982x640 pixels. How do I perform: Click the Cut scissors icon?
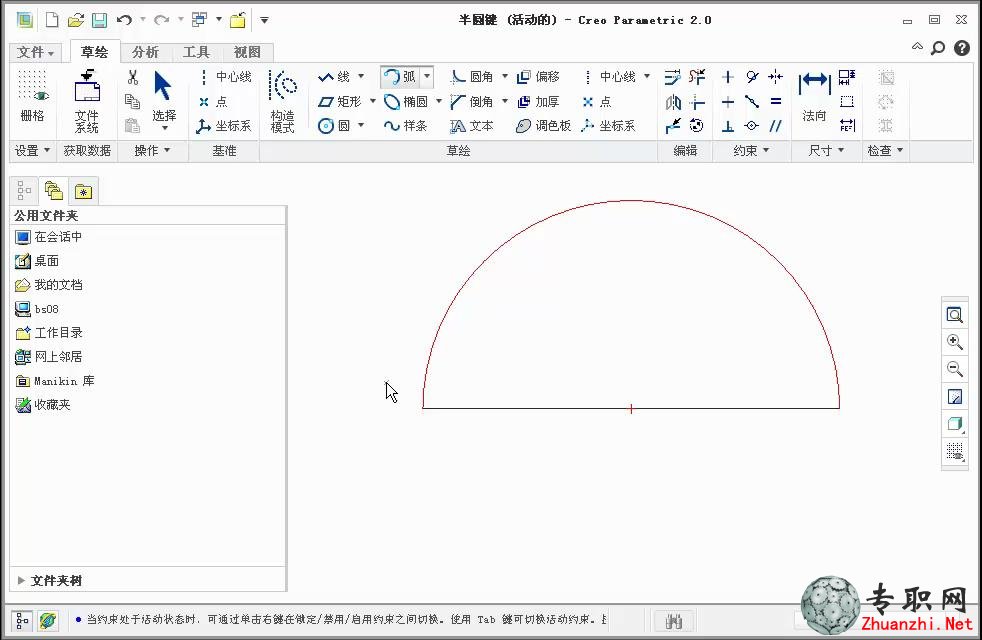tap(132, 77)
